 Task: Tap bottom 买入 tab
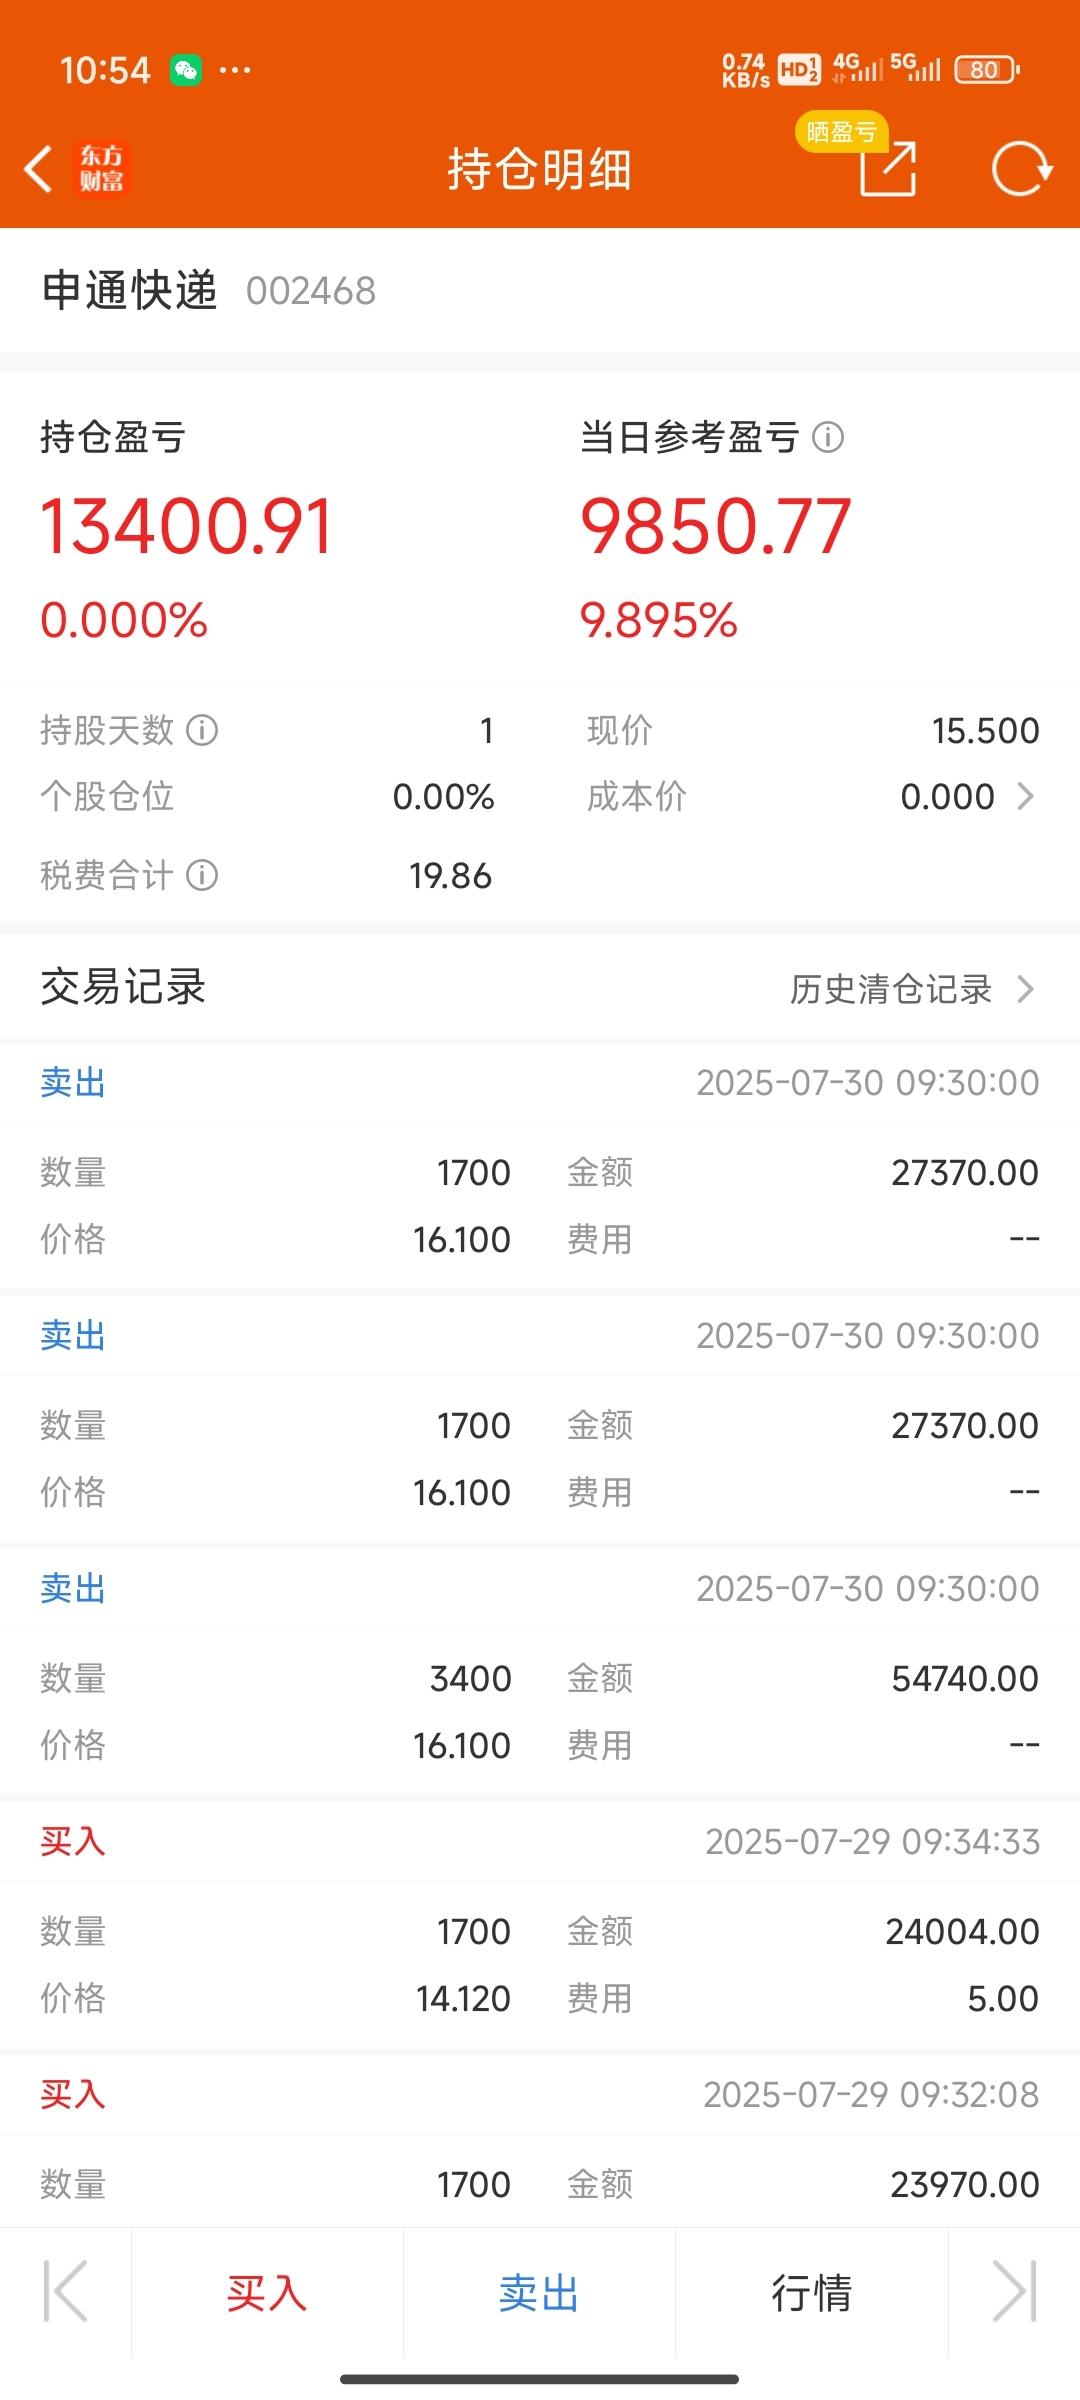[267, 2292]
